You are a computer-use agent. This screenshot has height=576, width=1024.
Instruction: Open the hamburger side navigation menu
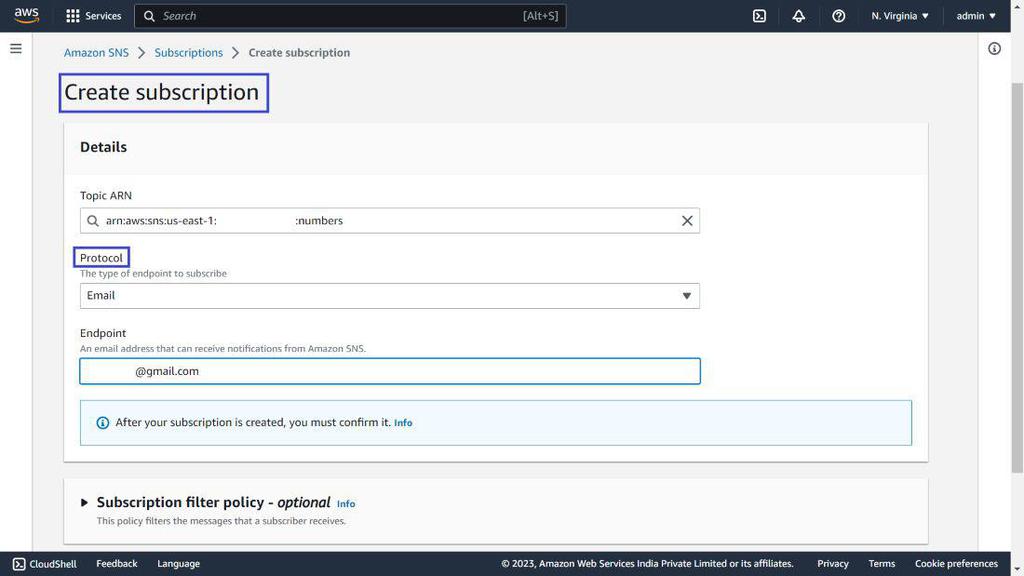16,48
